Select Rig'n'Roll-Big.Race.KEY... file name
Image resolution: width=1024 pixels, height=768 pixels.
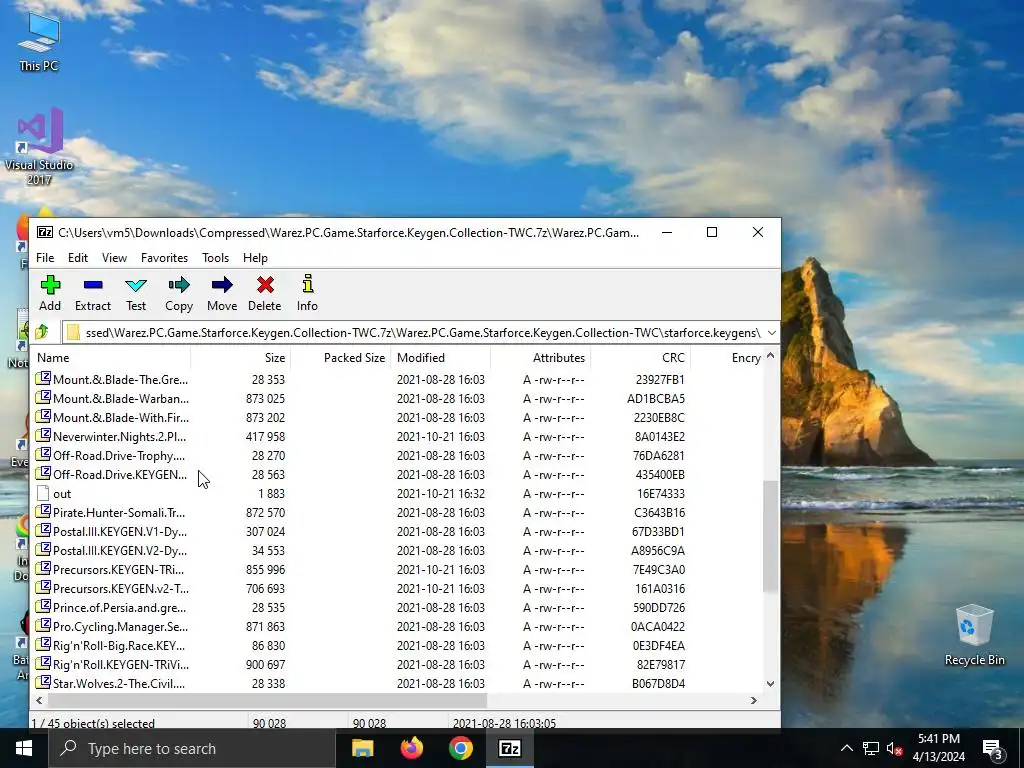[x=119, y=646]
